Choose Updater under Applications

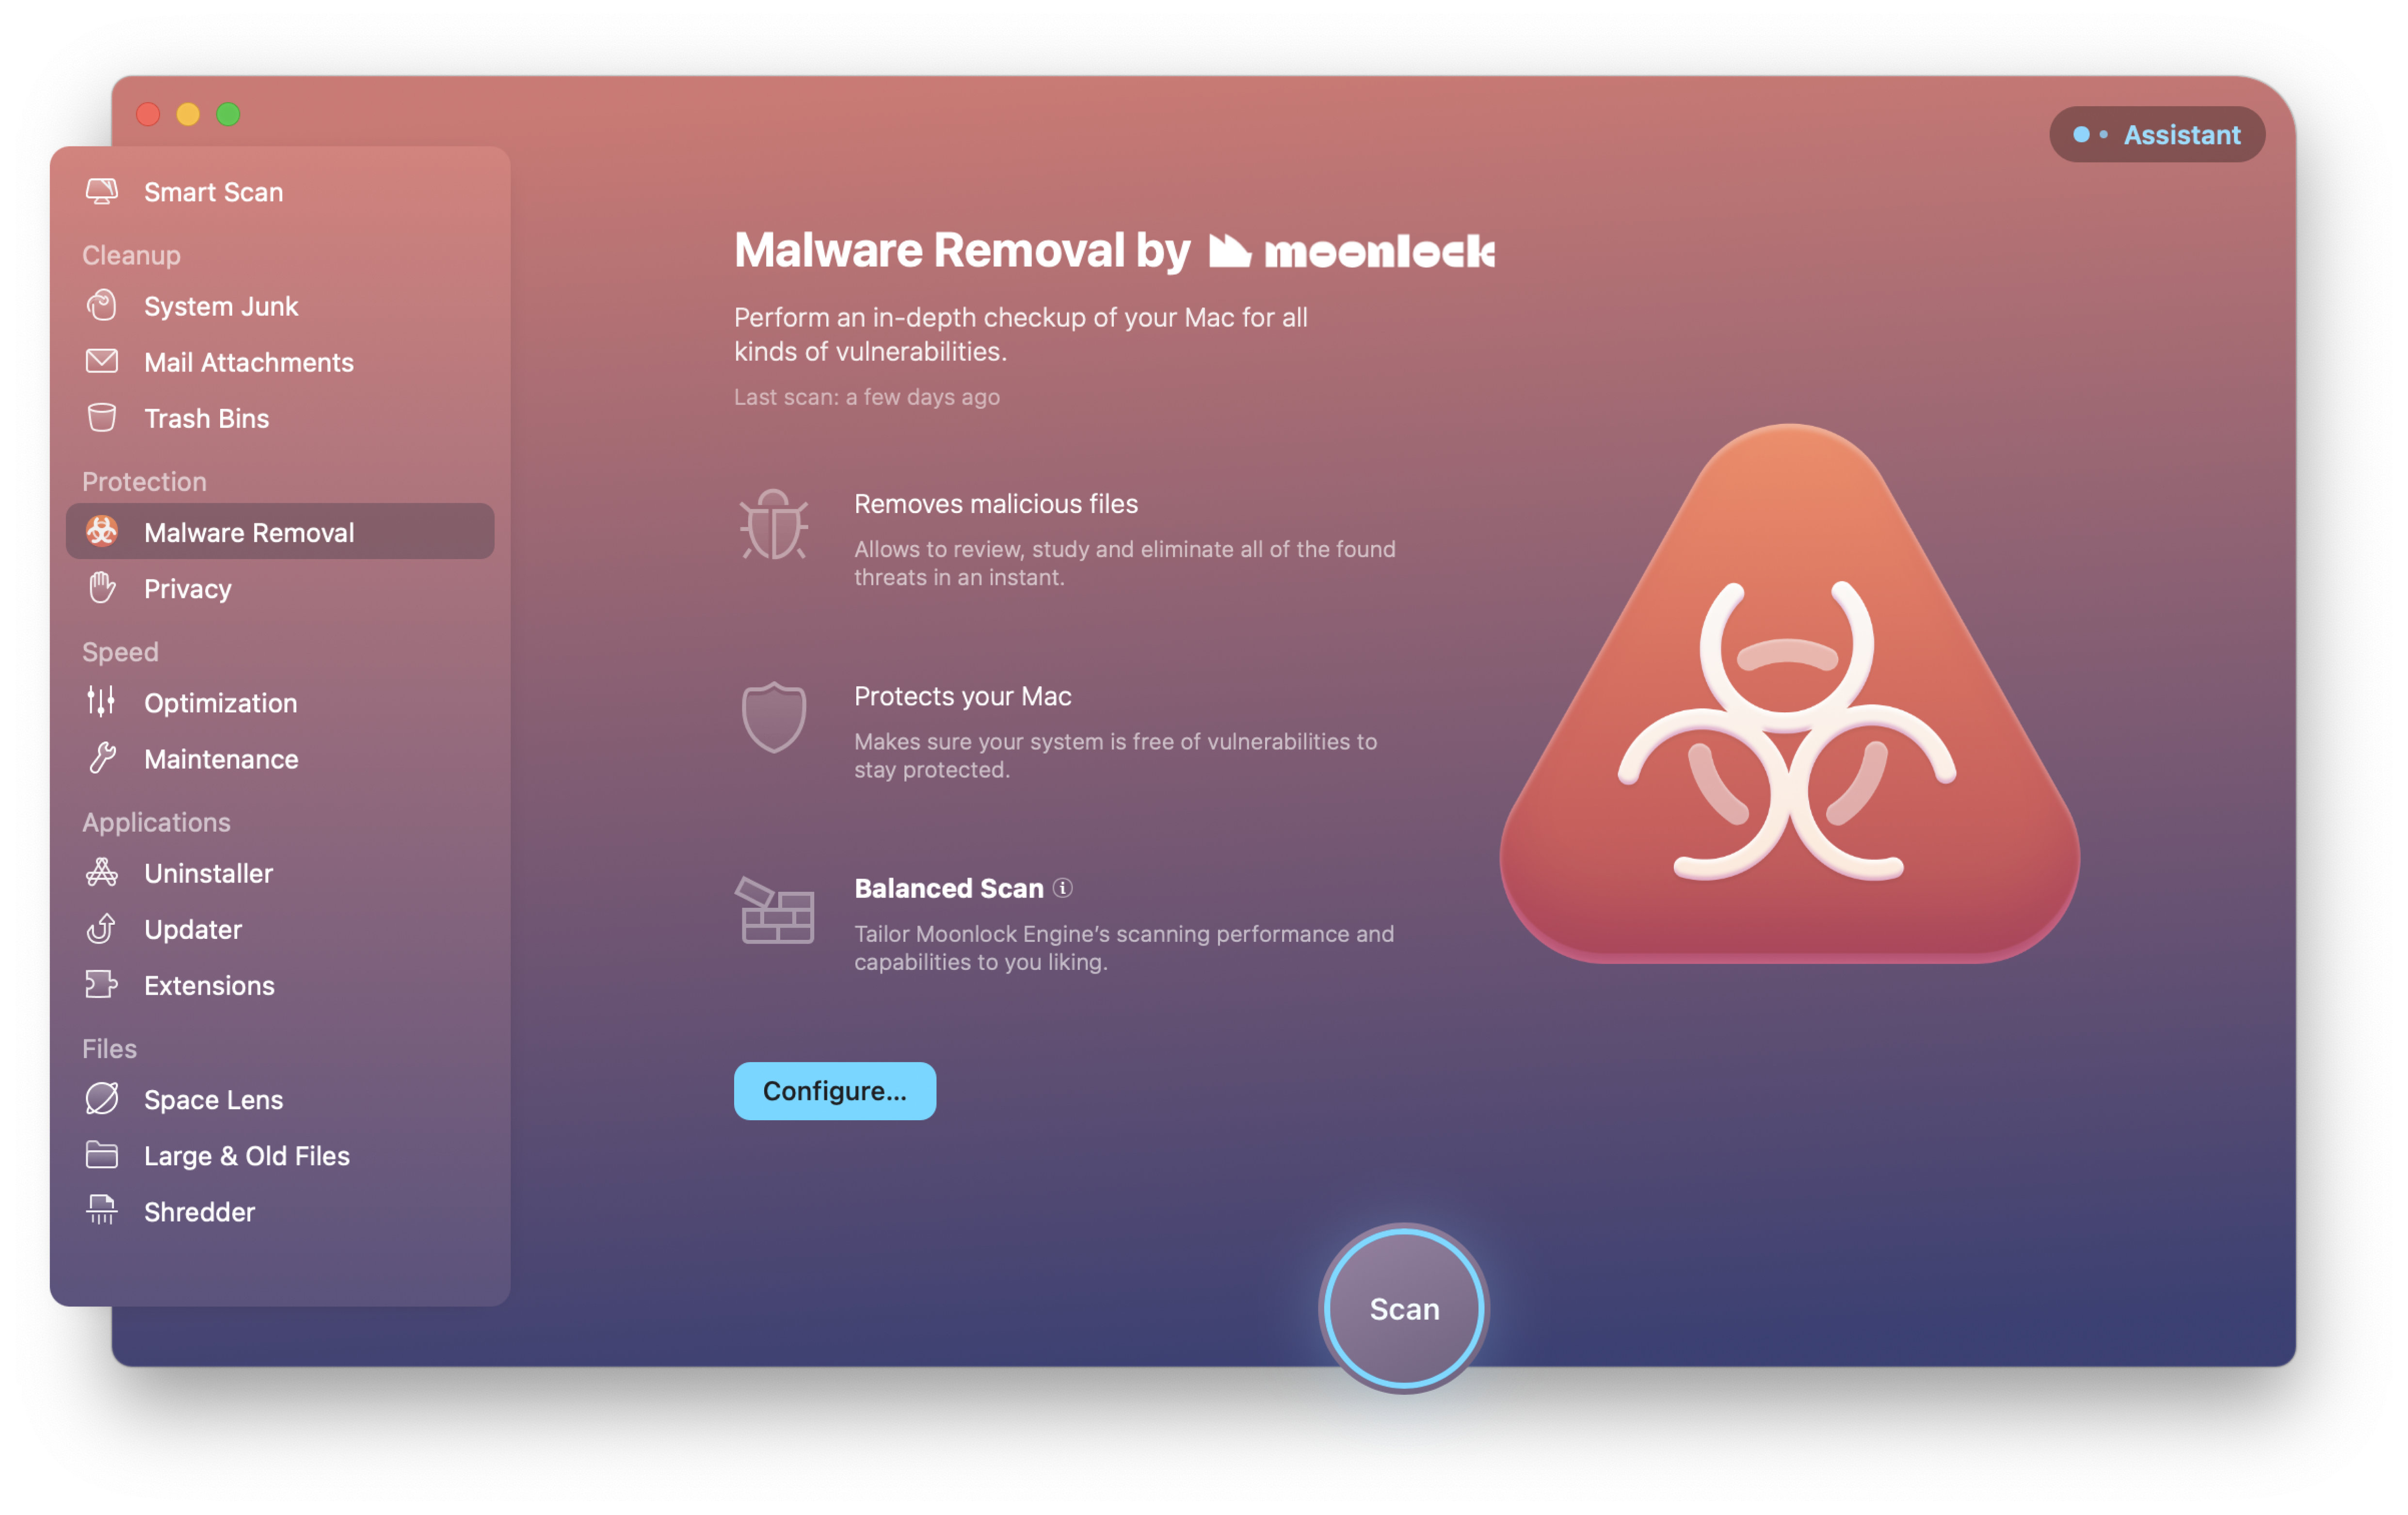pos(280,929)
